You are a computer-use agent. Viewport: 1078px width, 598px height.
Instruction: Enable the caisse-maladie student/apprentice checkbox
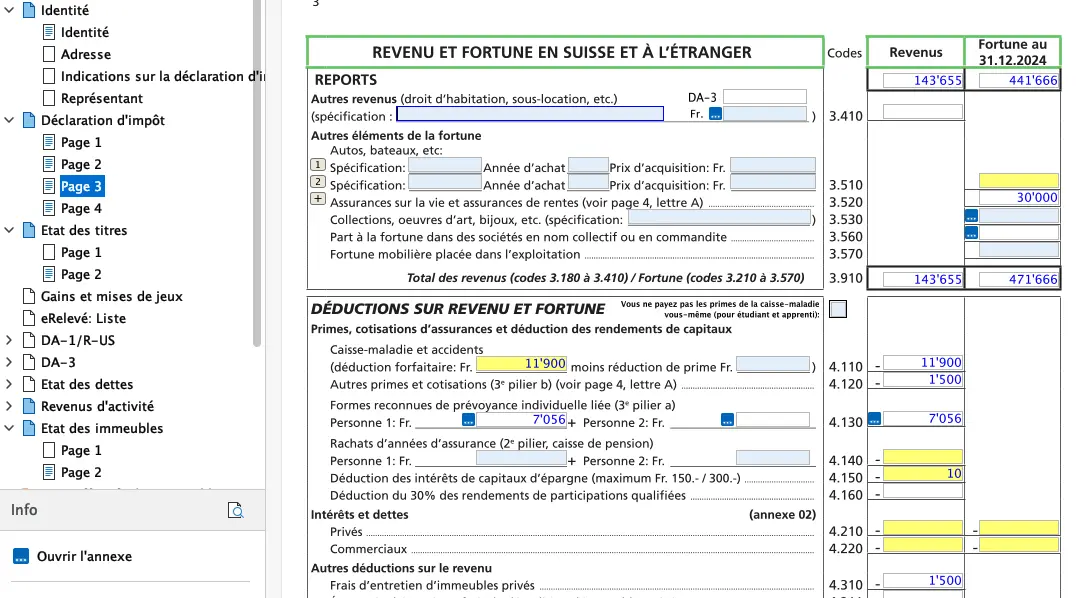click(837, 310)
